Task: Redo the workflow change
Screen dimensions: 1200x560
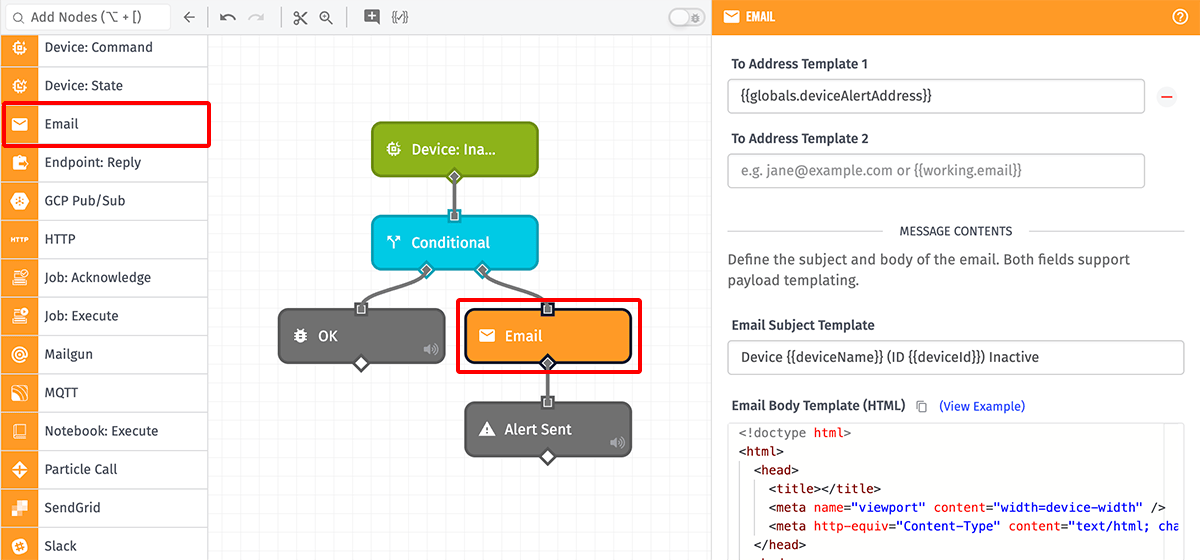Action: 256,17
